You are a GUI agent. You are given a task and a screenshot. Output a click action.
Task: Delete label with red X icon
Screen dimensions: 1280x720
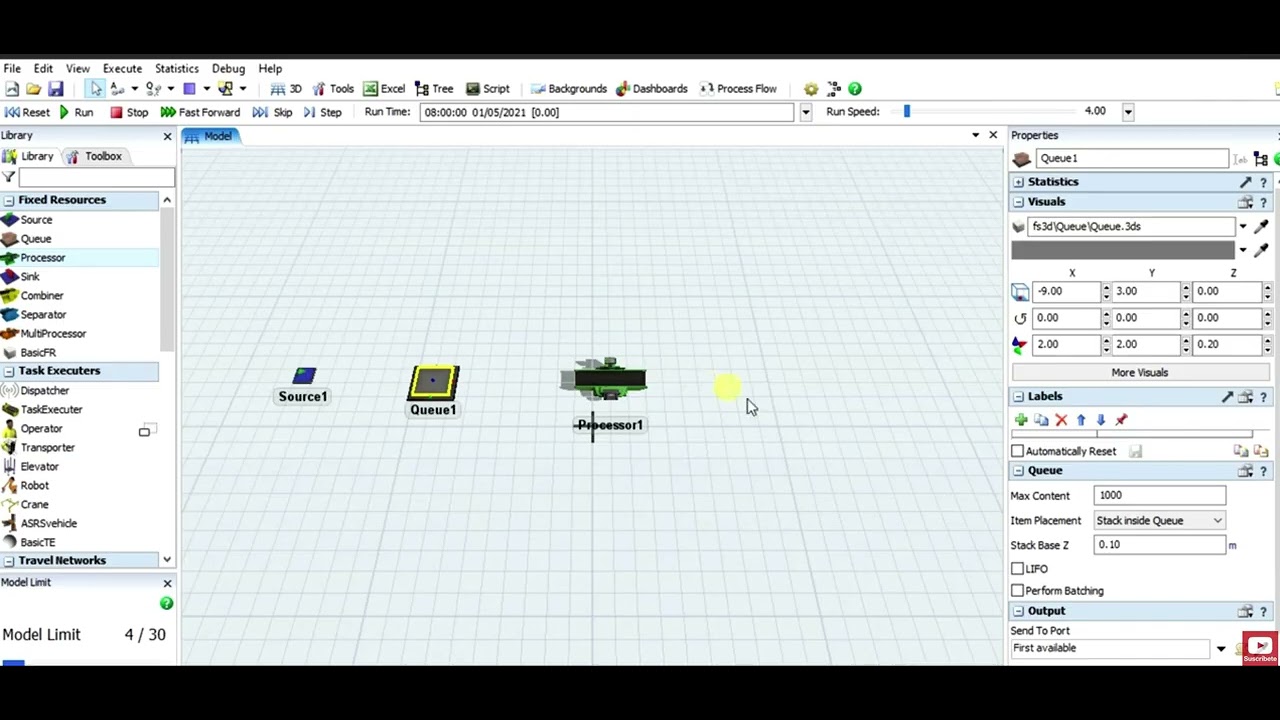(1061, 421)
